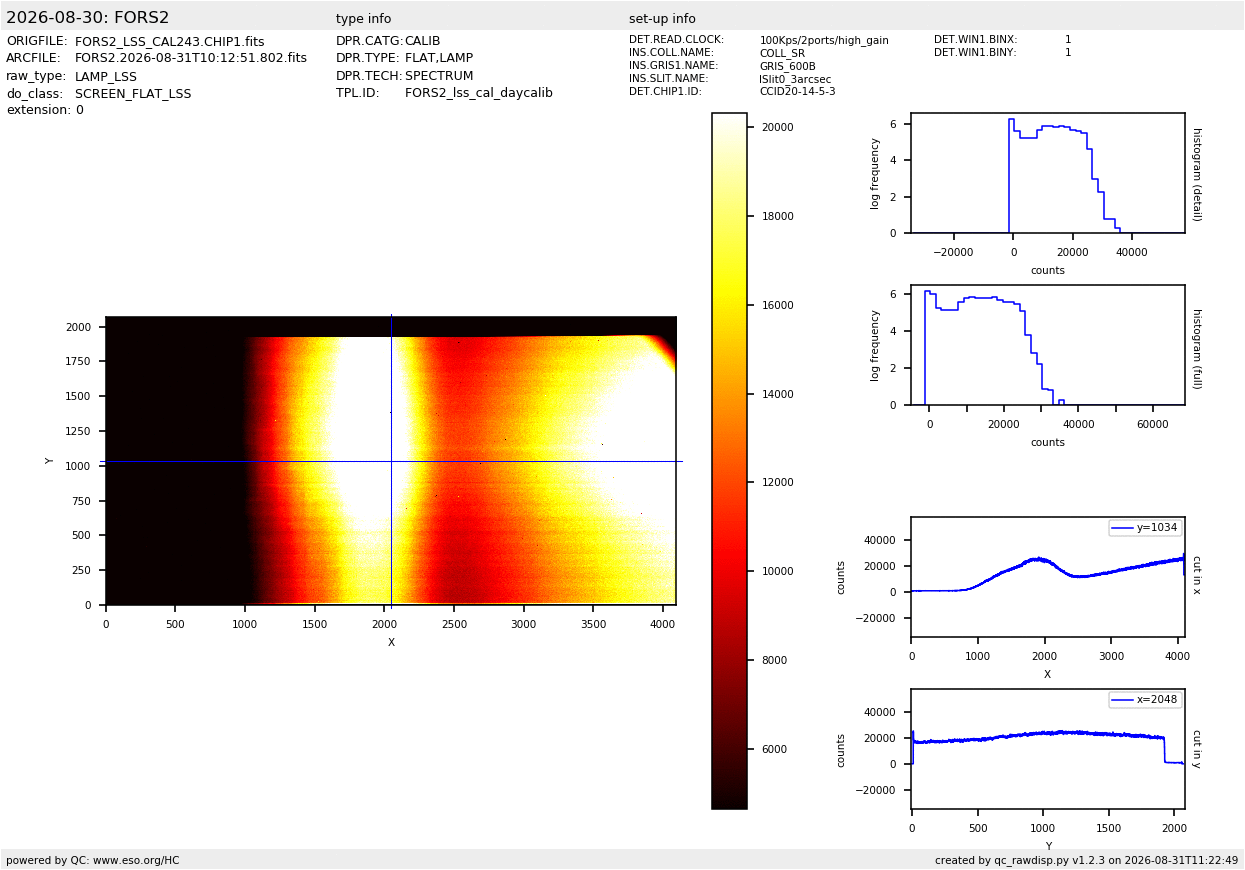Click the cut in x plot
This screenshot has height=870, width=1245.
(x=1048, y=577)
